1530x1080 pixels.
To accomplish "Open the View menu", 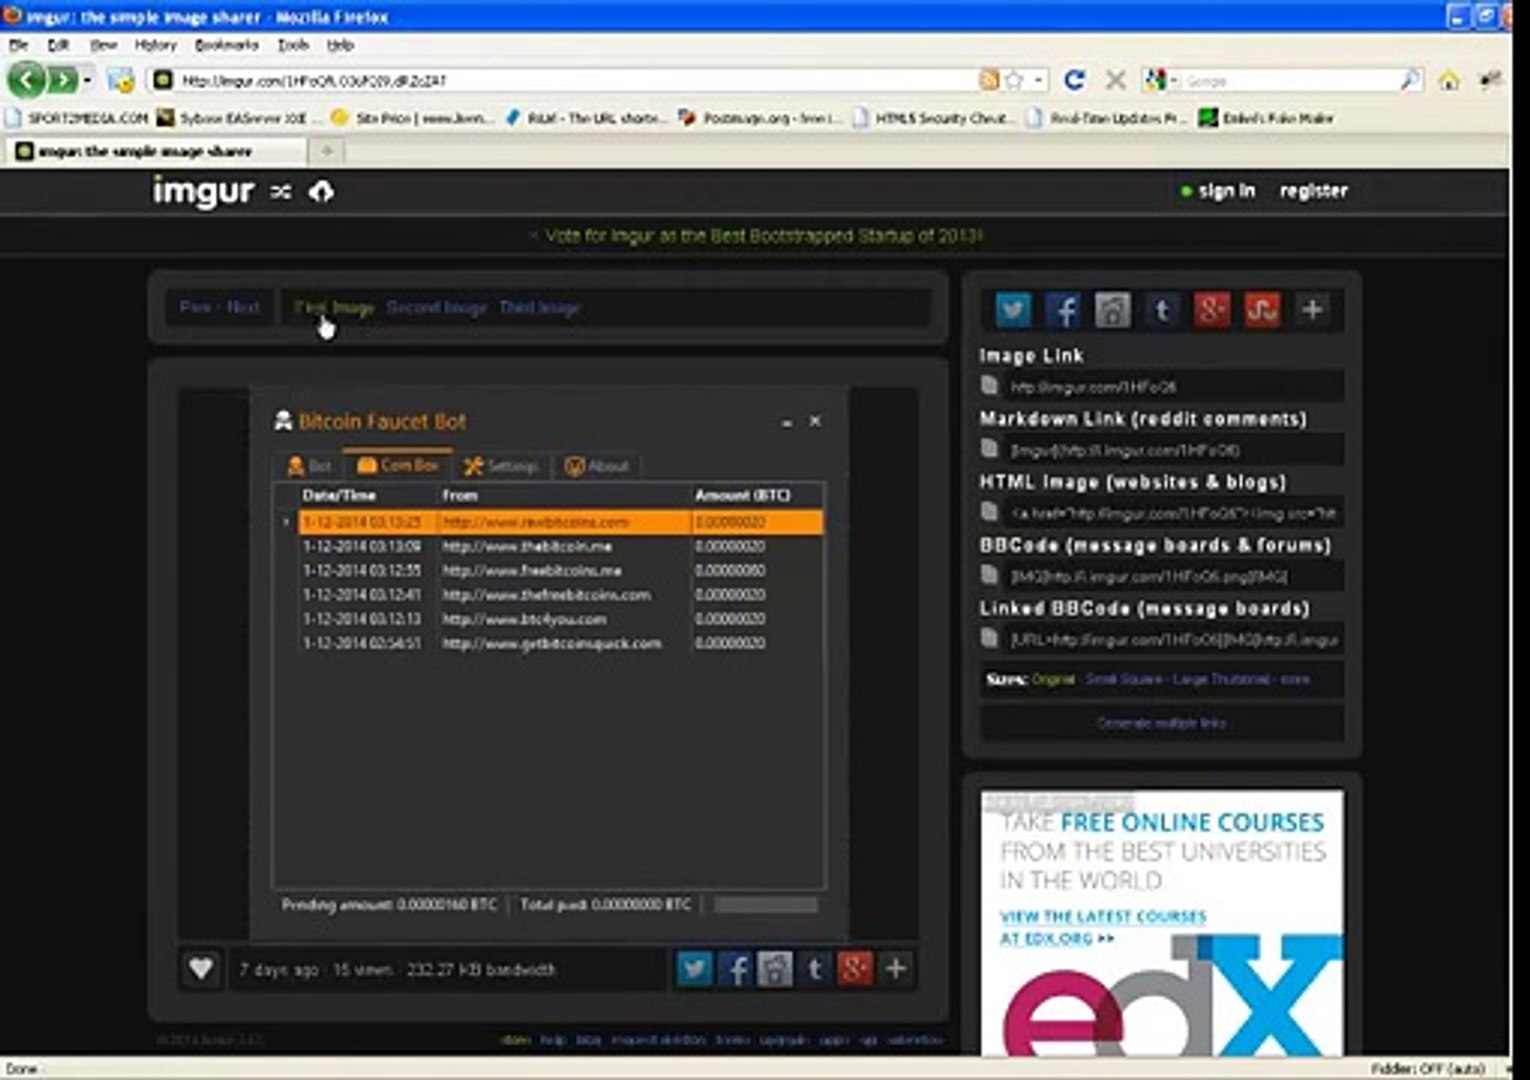I will click(x=103, y=45).
